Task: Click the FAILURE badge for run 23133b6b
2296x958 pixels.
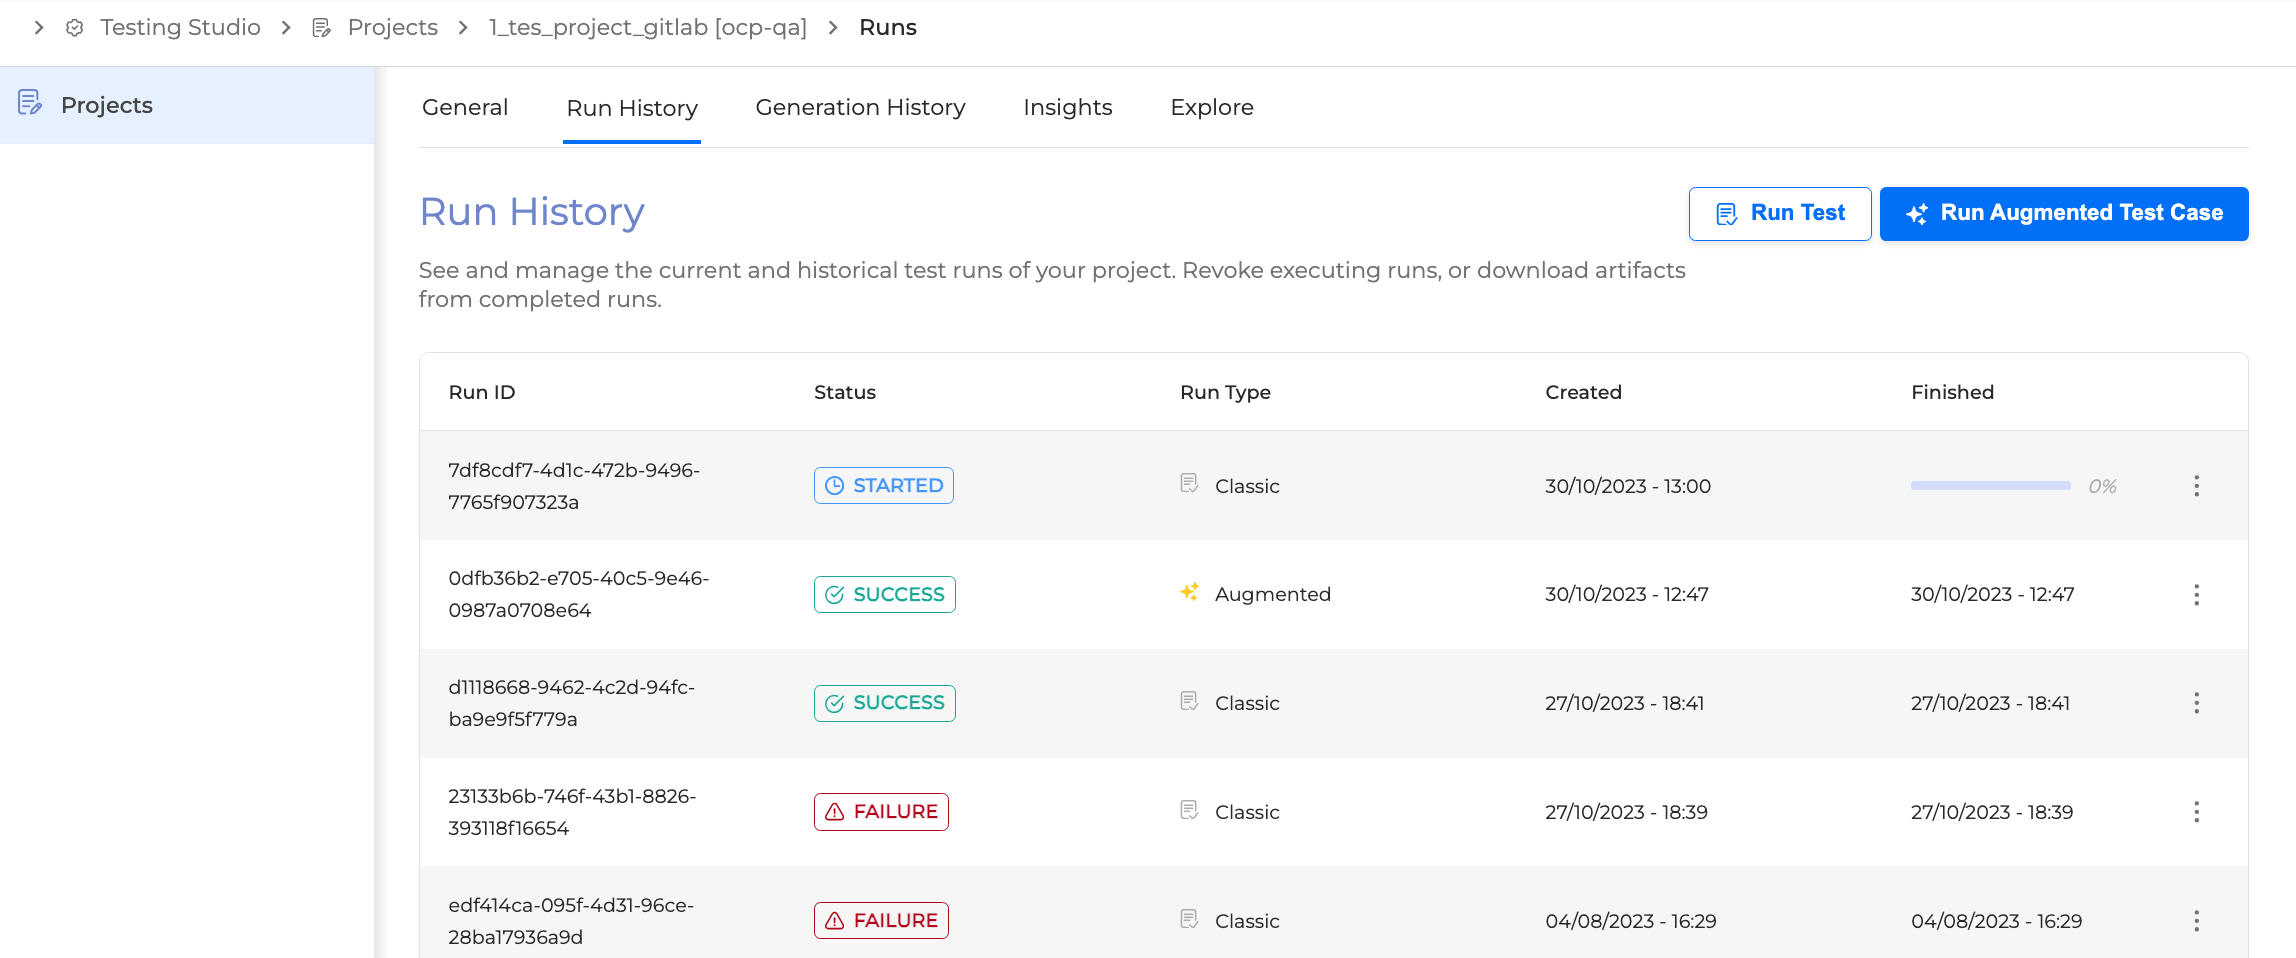Action: [x=881, y=812]
